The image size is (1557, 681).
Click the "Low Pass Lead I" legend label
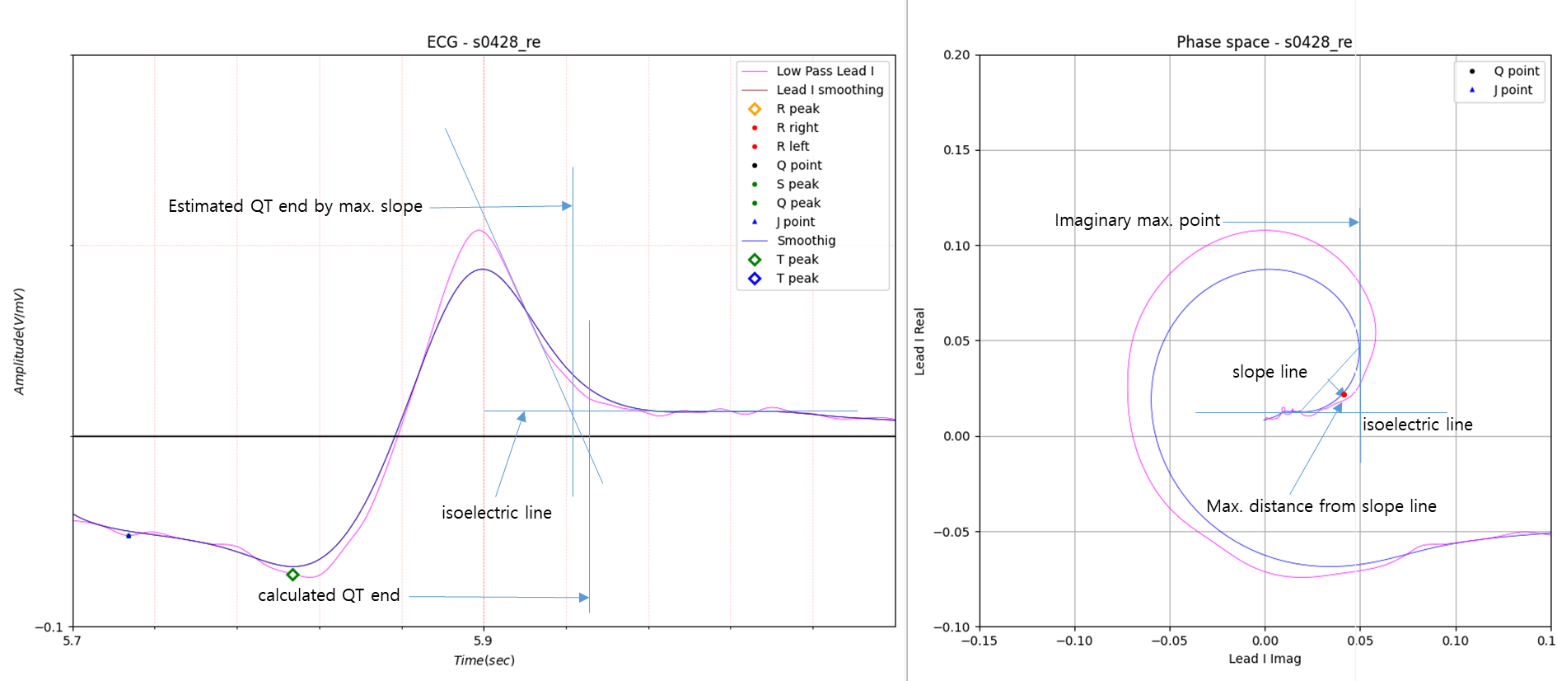[x=827, y=71]
